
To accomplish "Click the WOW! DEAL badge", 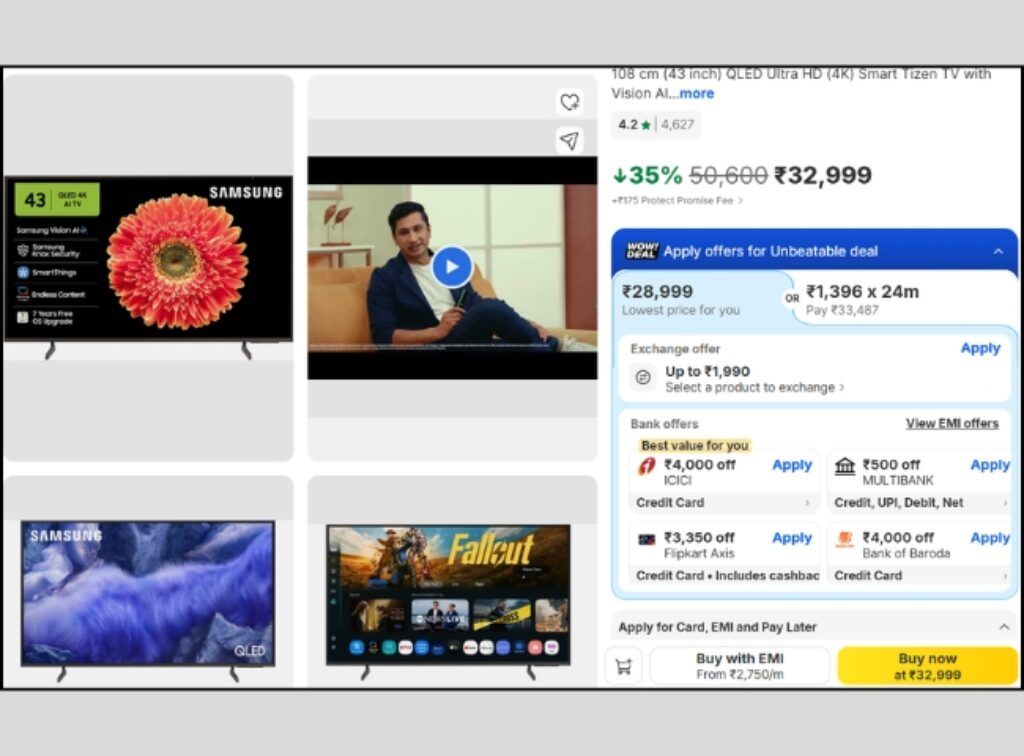I will (x=642, y=251).
